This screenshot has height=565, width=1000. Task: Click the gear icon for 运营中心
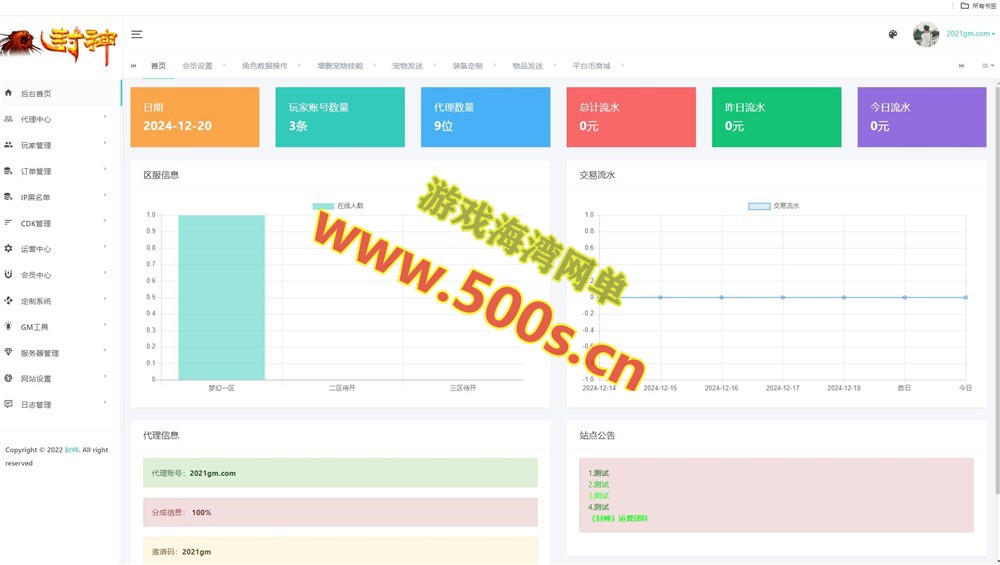(9, 249)
